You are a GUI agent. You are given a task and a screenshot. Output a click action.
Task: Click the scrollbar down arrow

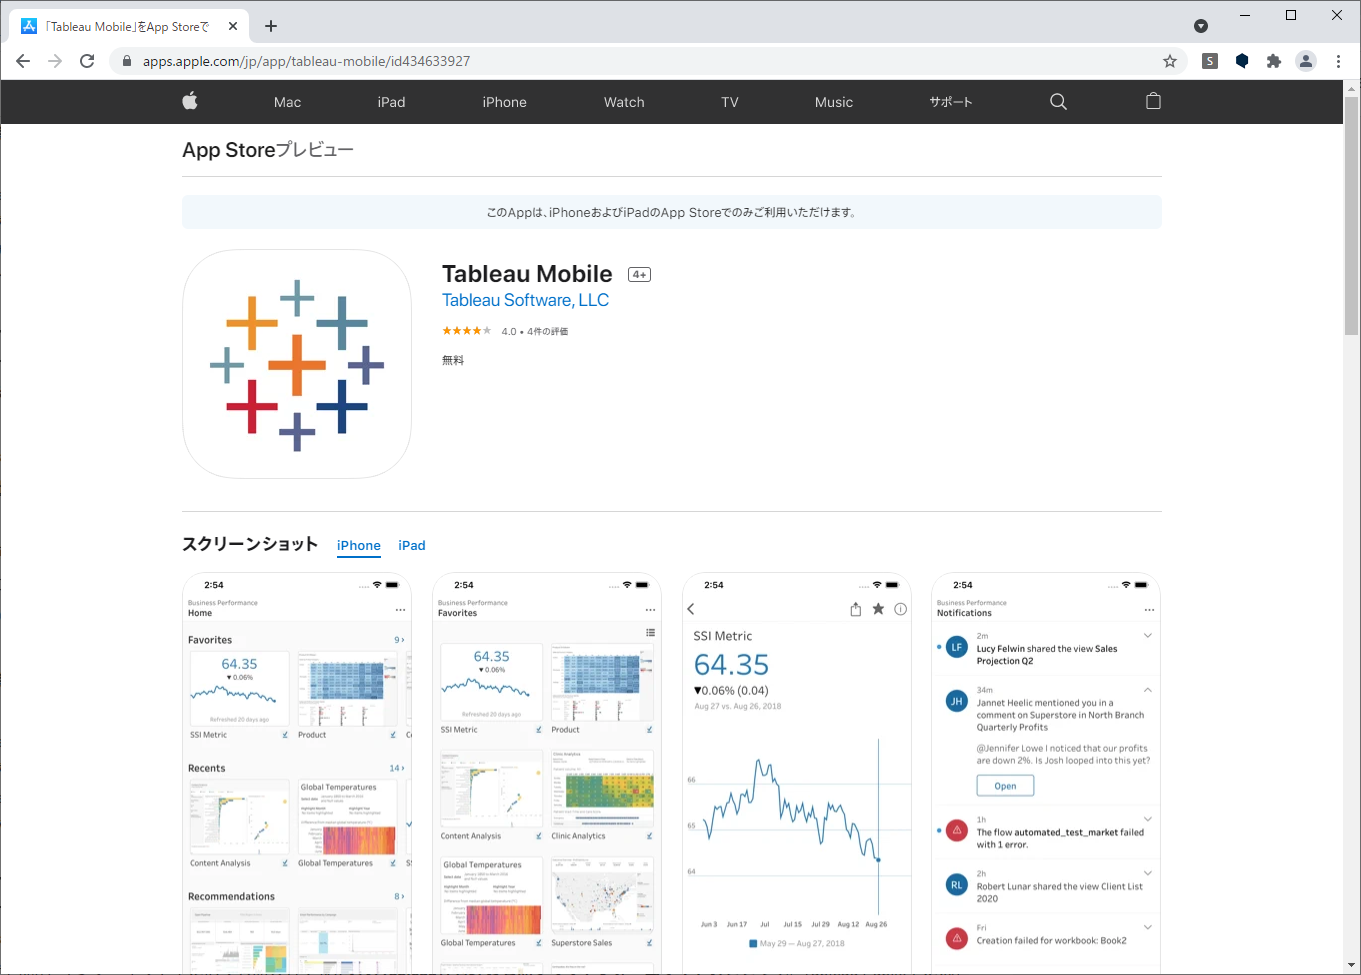[1352, 966]
